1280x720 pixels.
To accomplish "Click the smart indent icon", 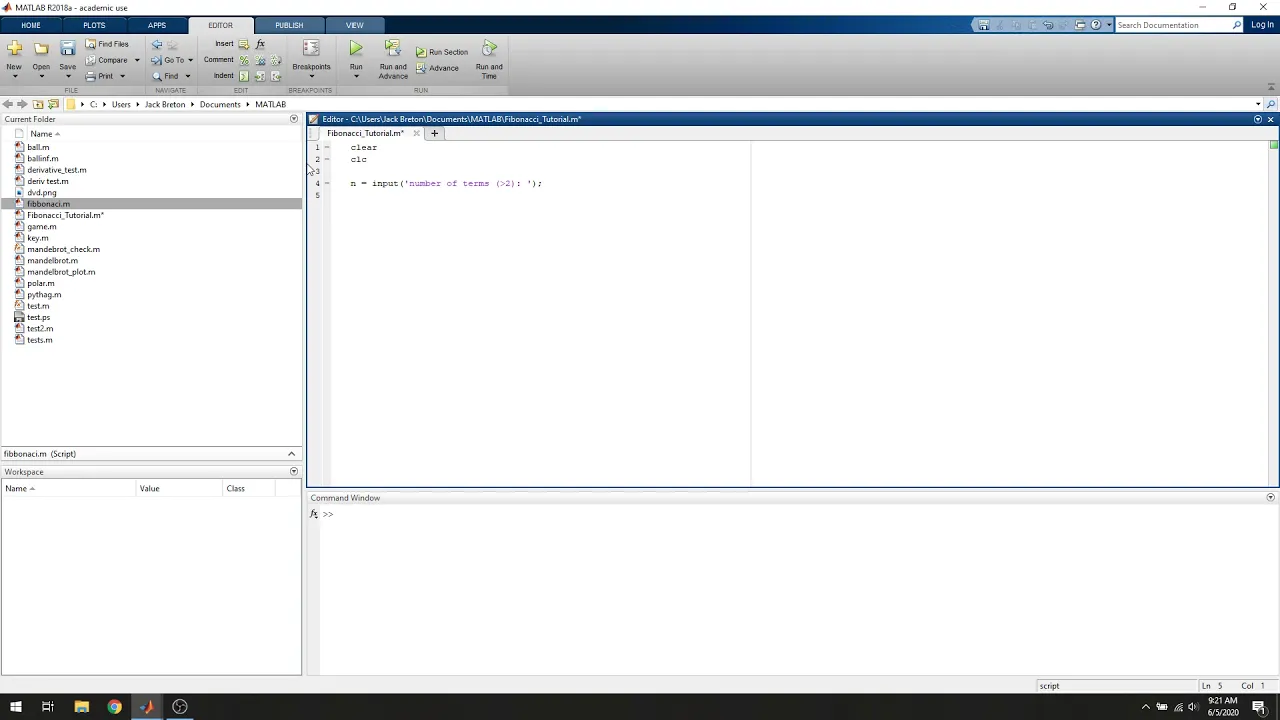I will point(243,76).
